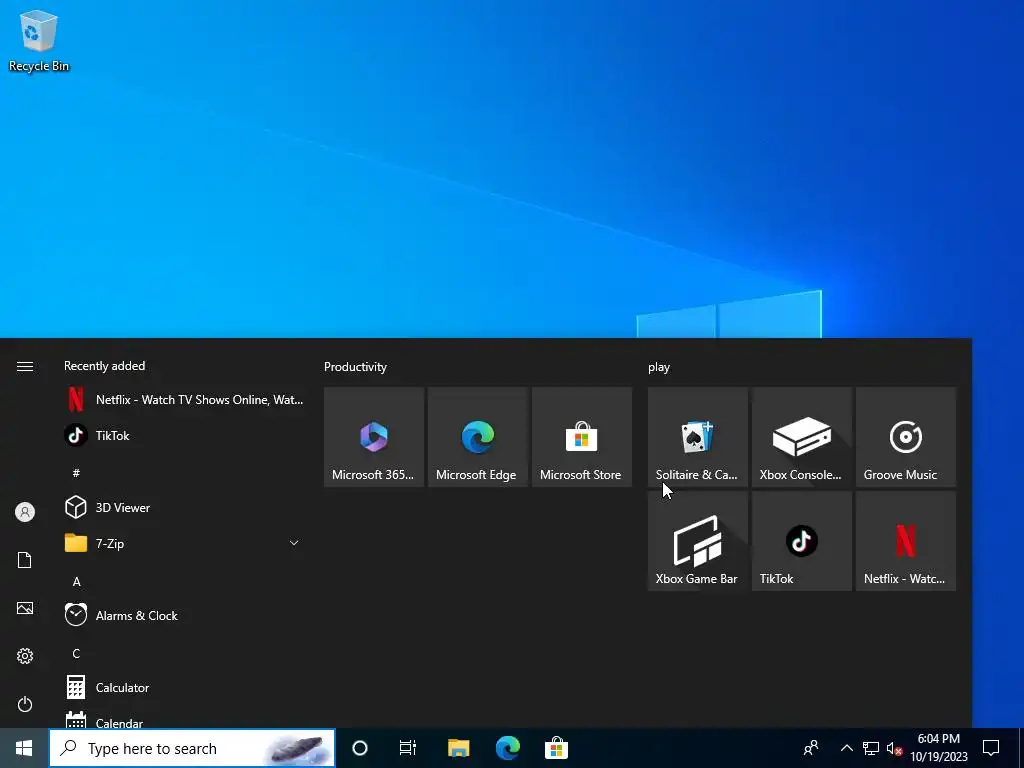Screen dimensions: 1024x768
Task: Open Task View on the taskbar
Action: click(x=408, y=748)
